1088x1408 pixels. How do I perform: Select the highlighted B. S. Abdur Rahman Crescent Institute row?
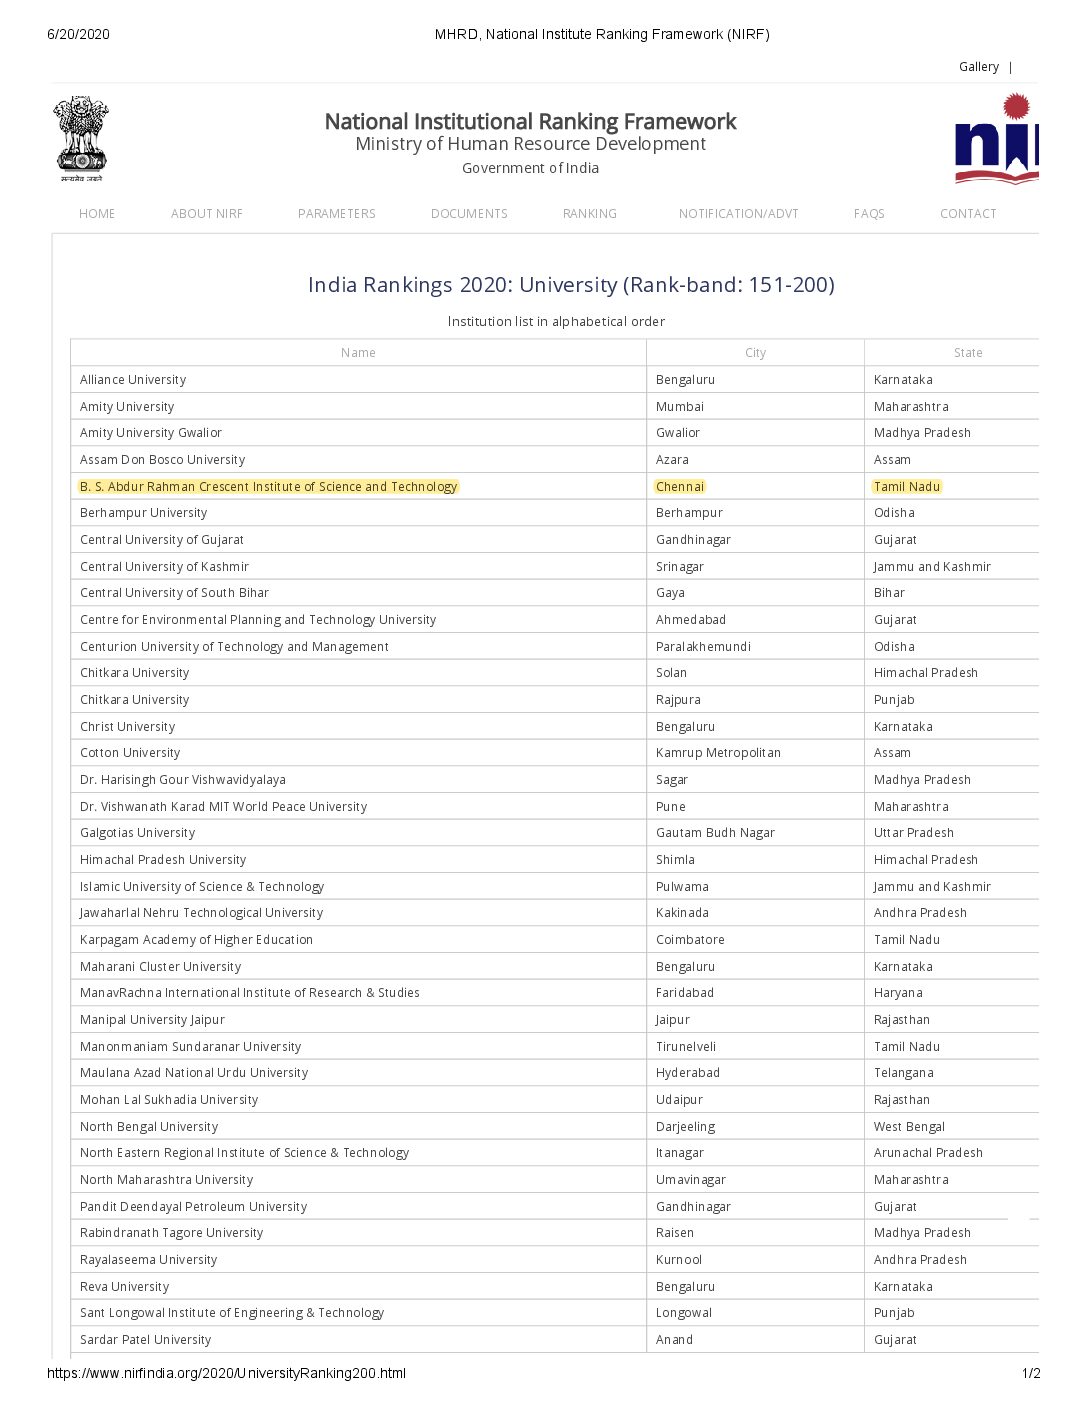269,487
